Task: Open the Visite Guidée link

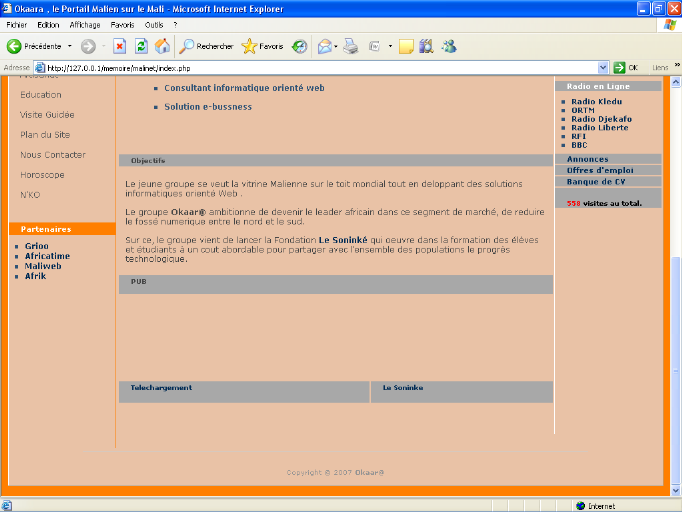Action: [47, 115]
